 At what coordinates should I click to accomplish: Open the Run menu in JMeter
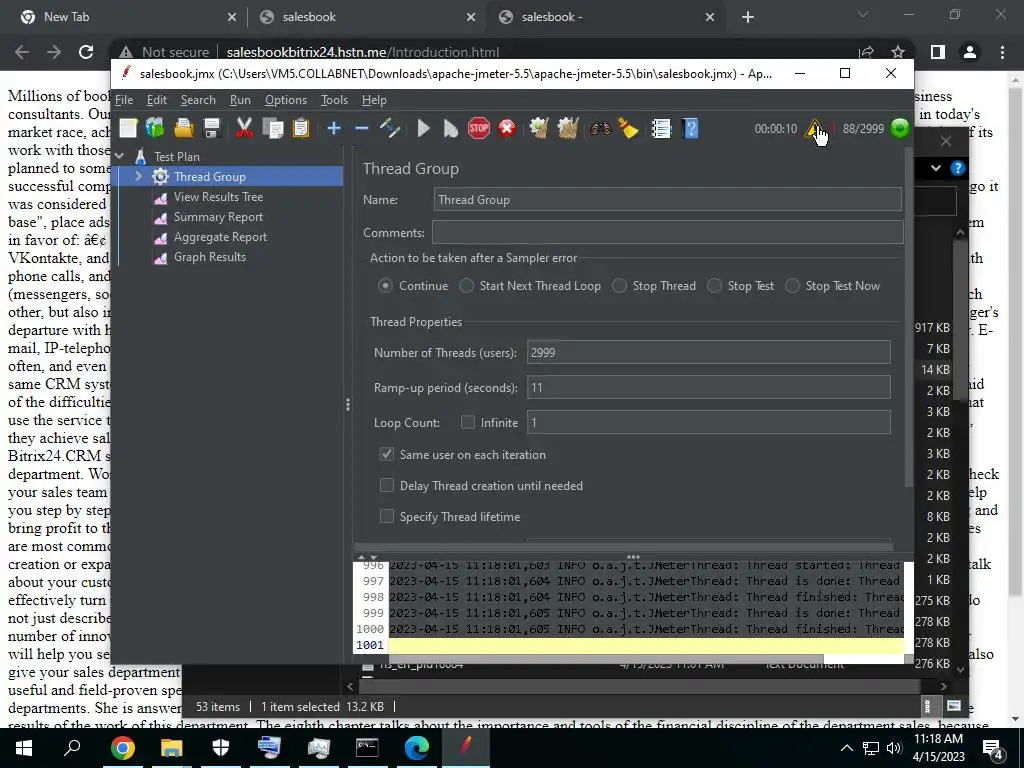240,100
